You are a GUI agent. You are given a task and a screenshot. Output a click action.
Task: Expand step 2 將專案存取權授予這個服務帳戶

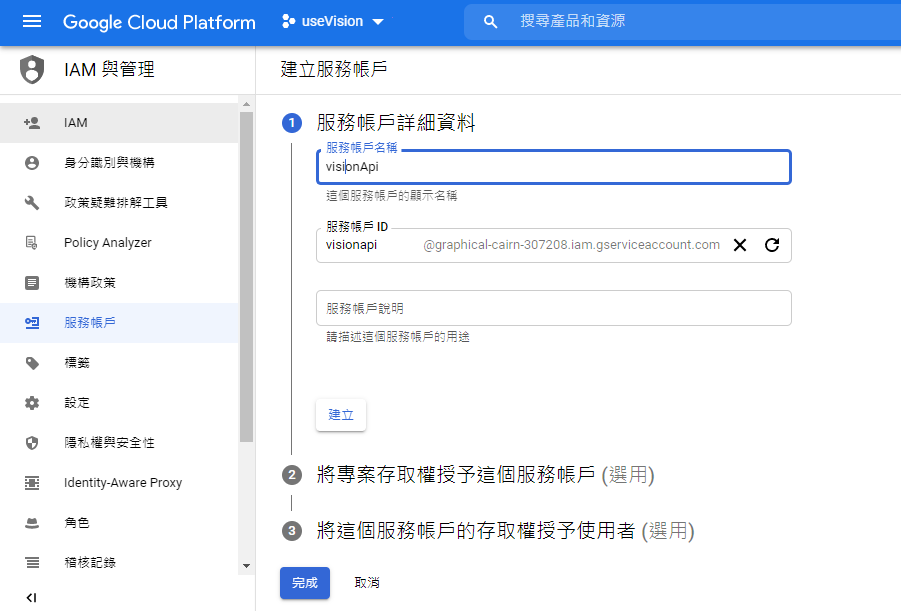click(x=485, y=475)
